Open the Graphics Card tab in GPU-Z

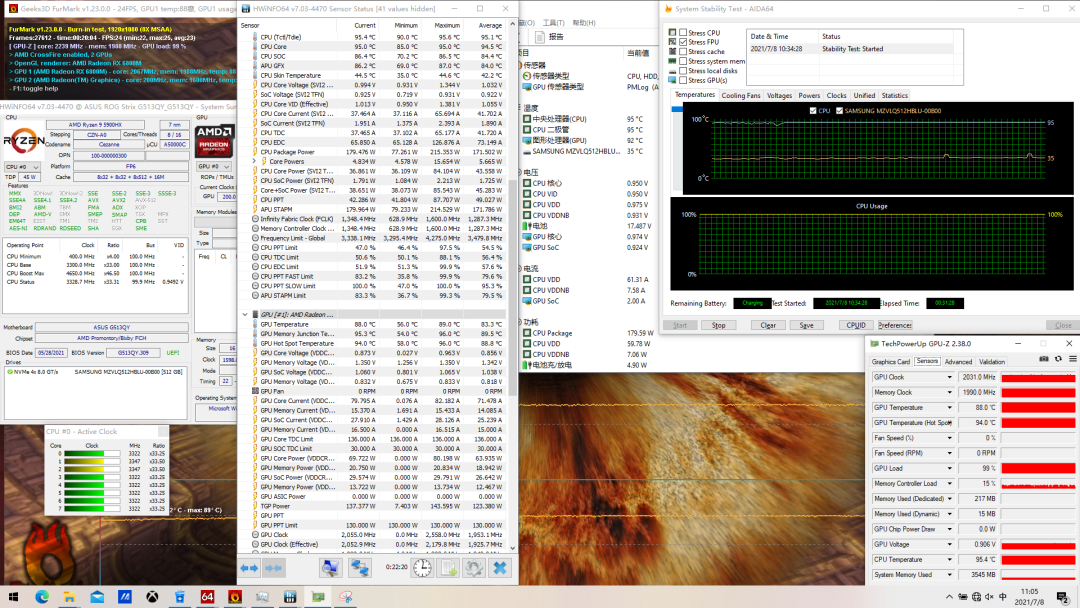[891, 362]
